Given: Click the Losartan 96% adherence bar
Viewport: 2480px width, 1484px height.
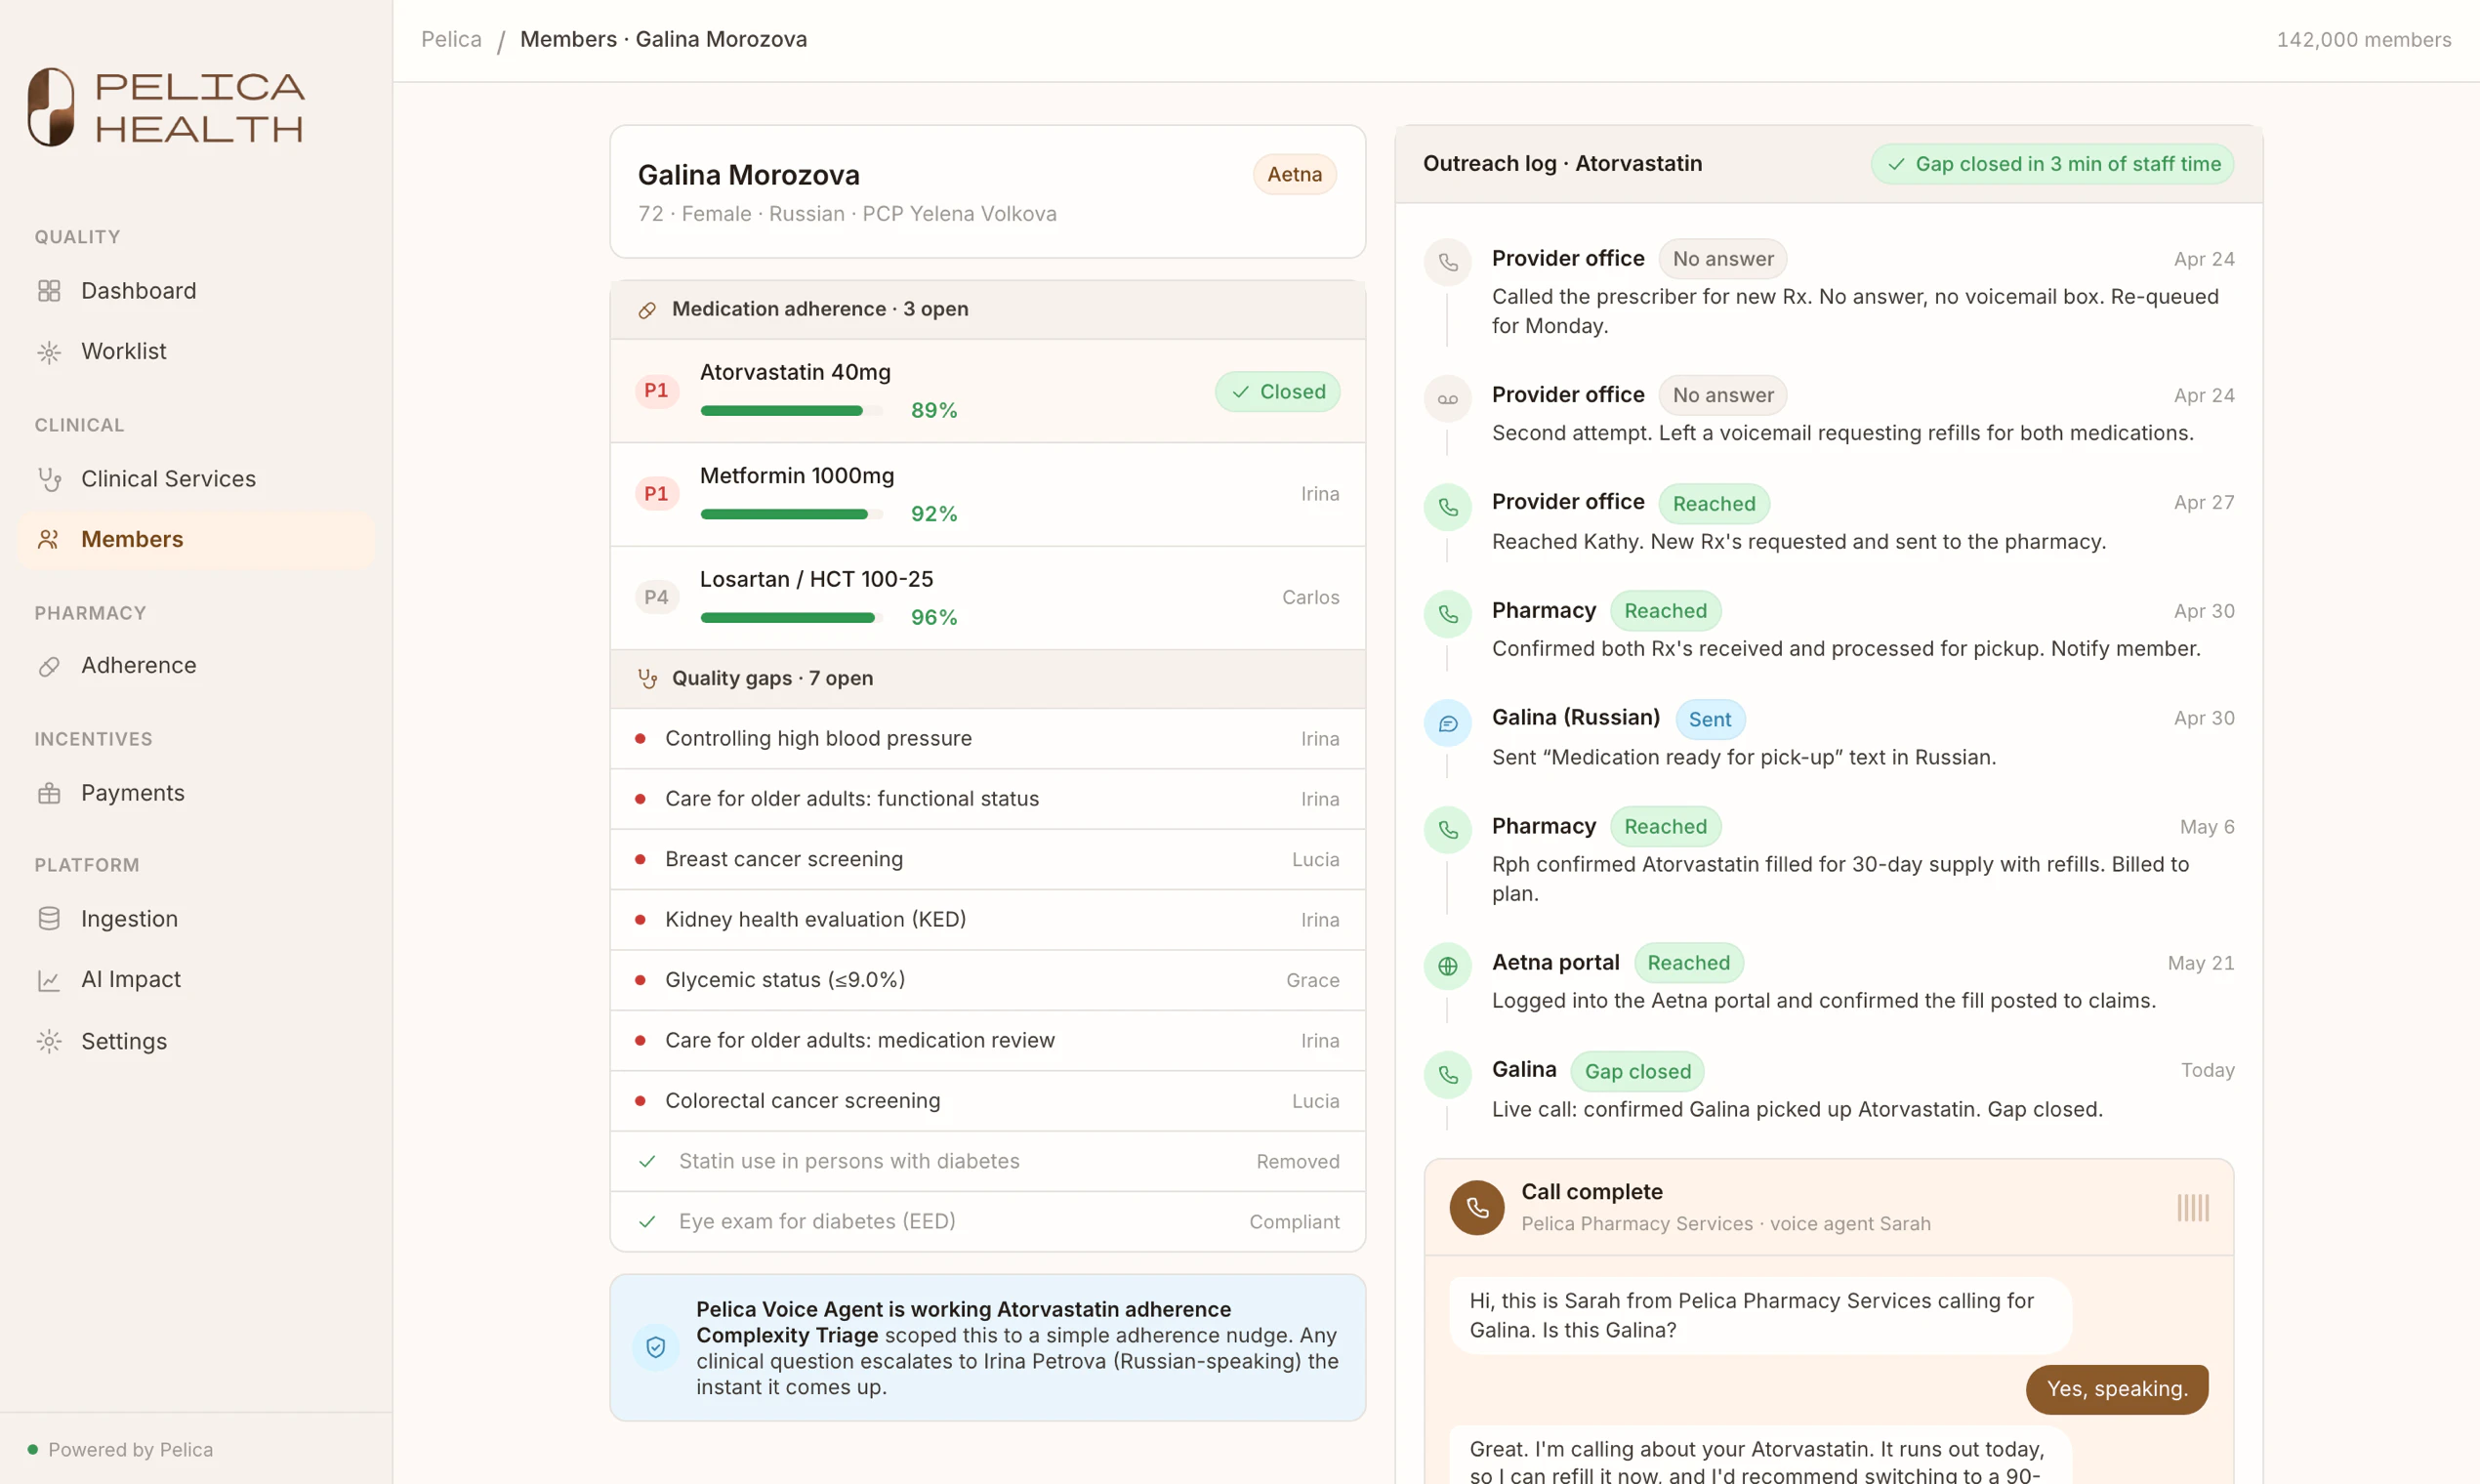Looking at the screenshot, I should pos(791,618).
